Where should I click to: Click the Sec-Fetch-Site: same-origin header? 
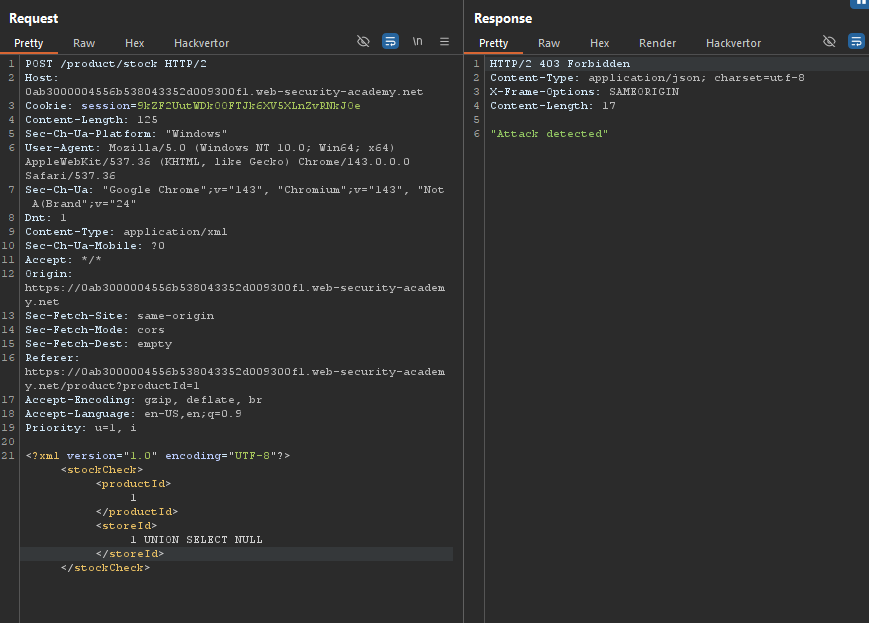119,316
